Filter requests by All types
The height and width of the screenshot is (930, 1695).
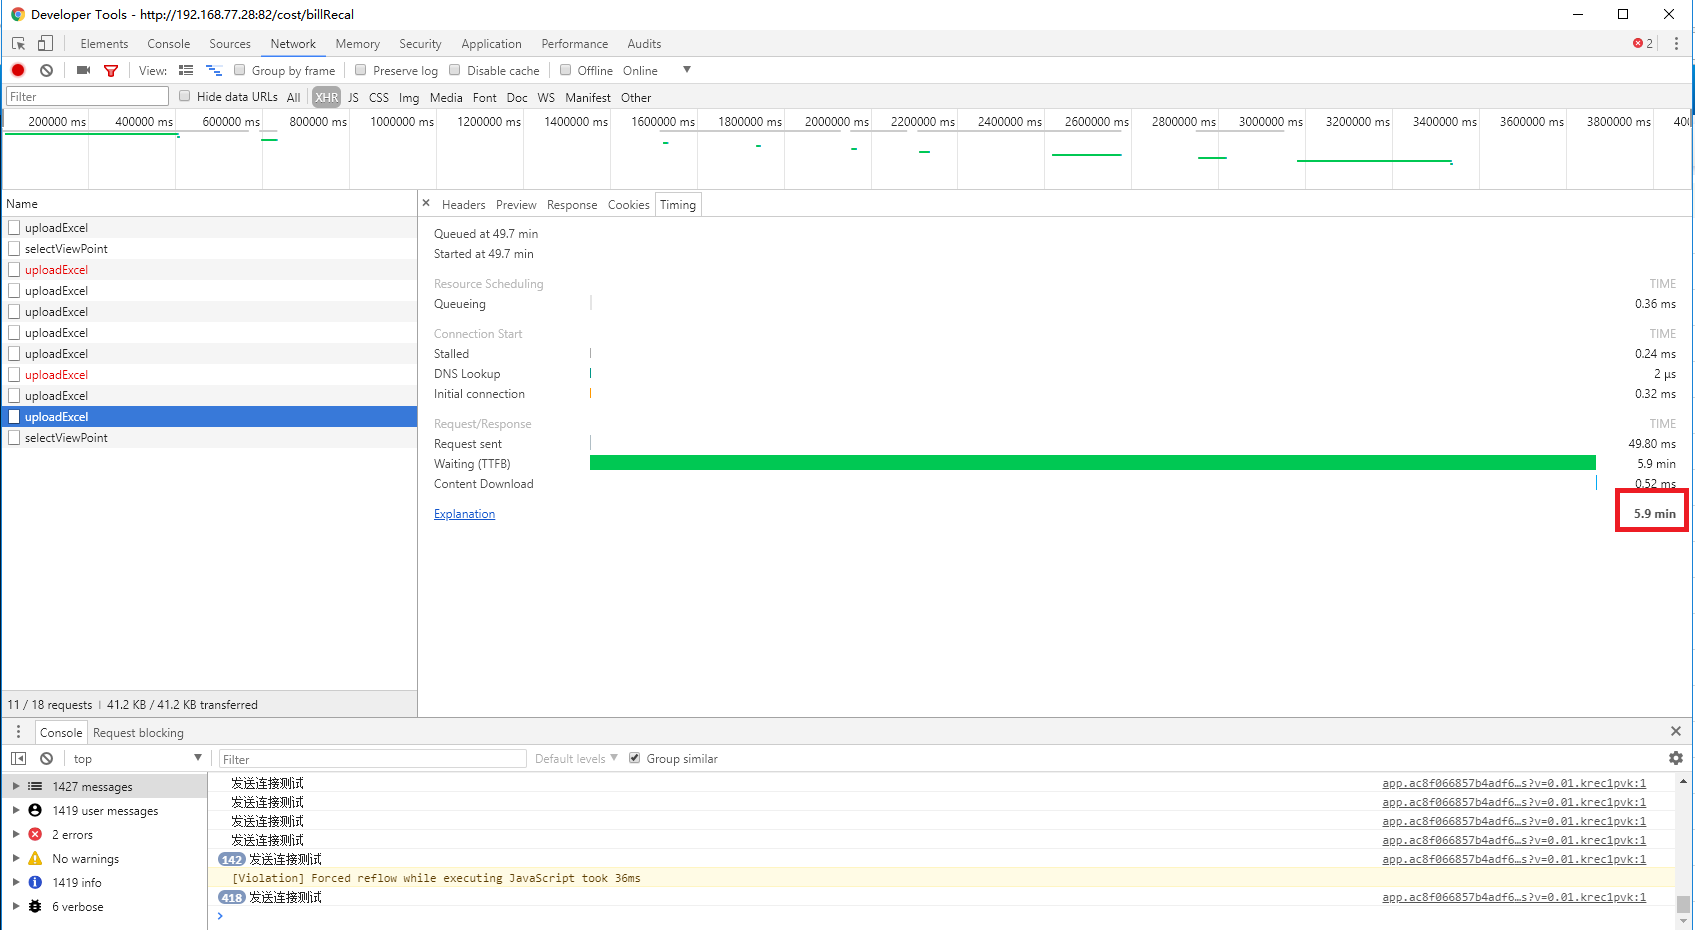click(293, 97)
